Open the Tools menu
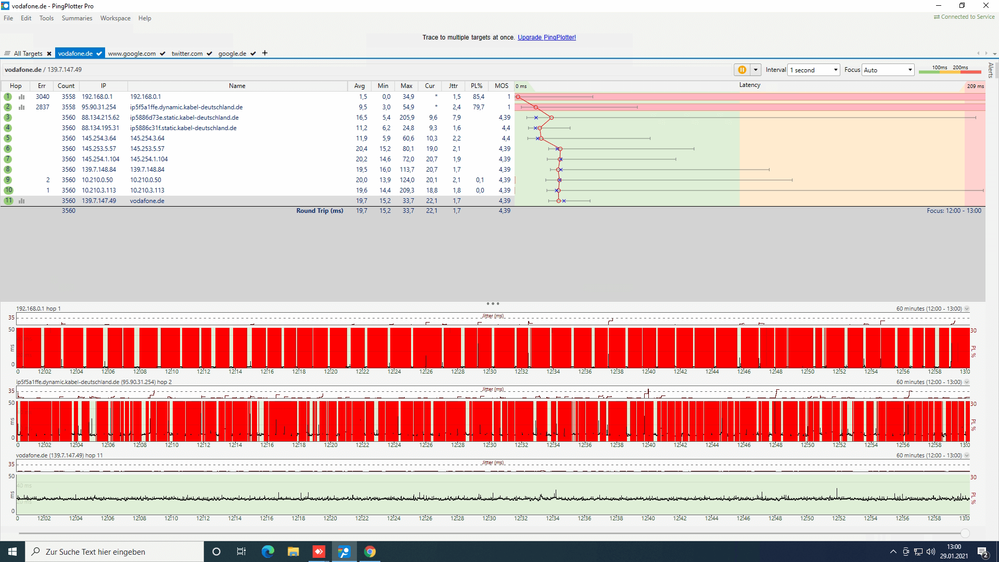This screenshot has height=562, width=999. (47, 18)
